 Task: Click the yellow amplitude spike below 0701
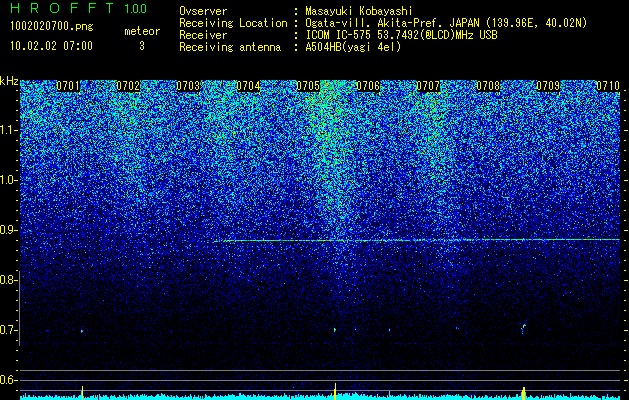82,392
